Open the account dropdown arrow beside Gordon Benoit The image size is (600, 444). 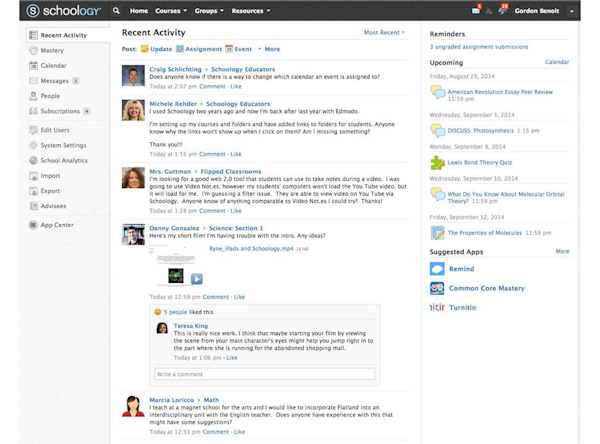(x=572, y=11)
